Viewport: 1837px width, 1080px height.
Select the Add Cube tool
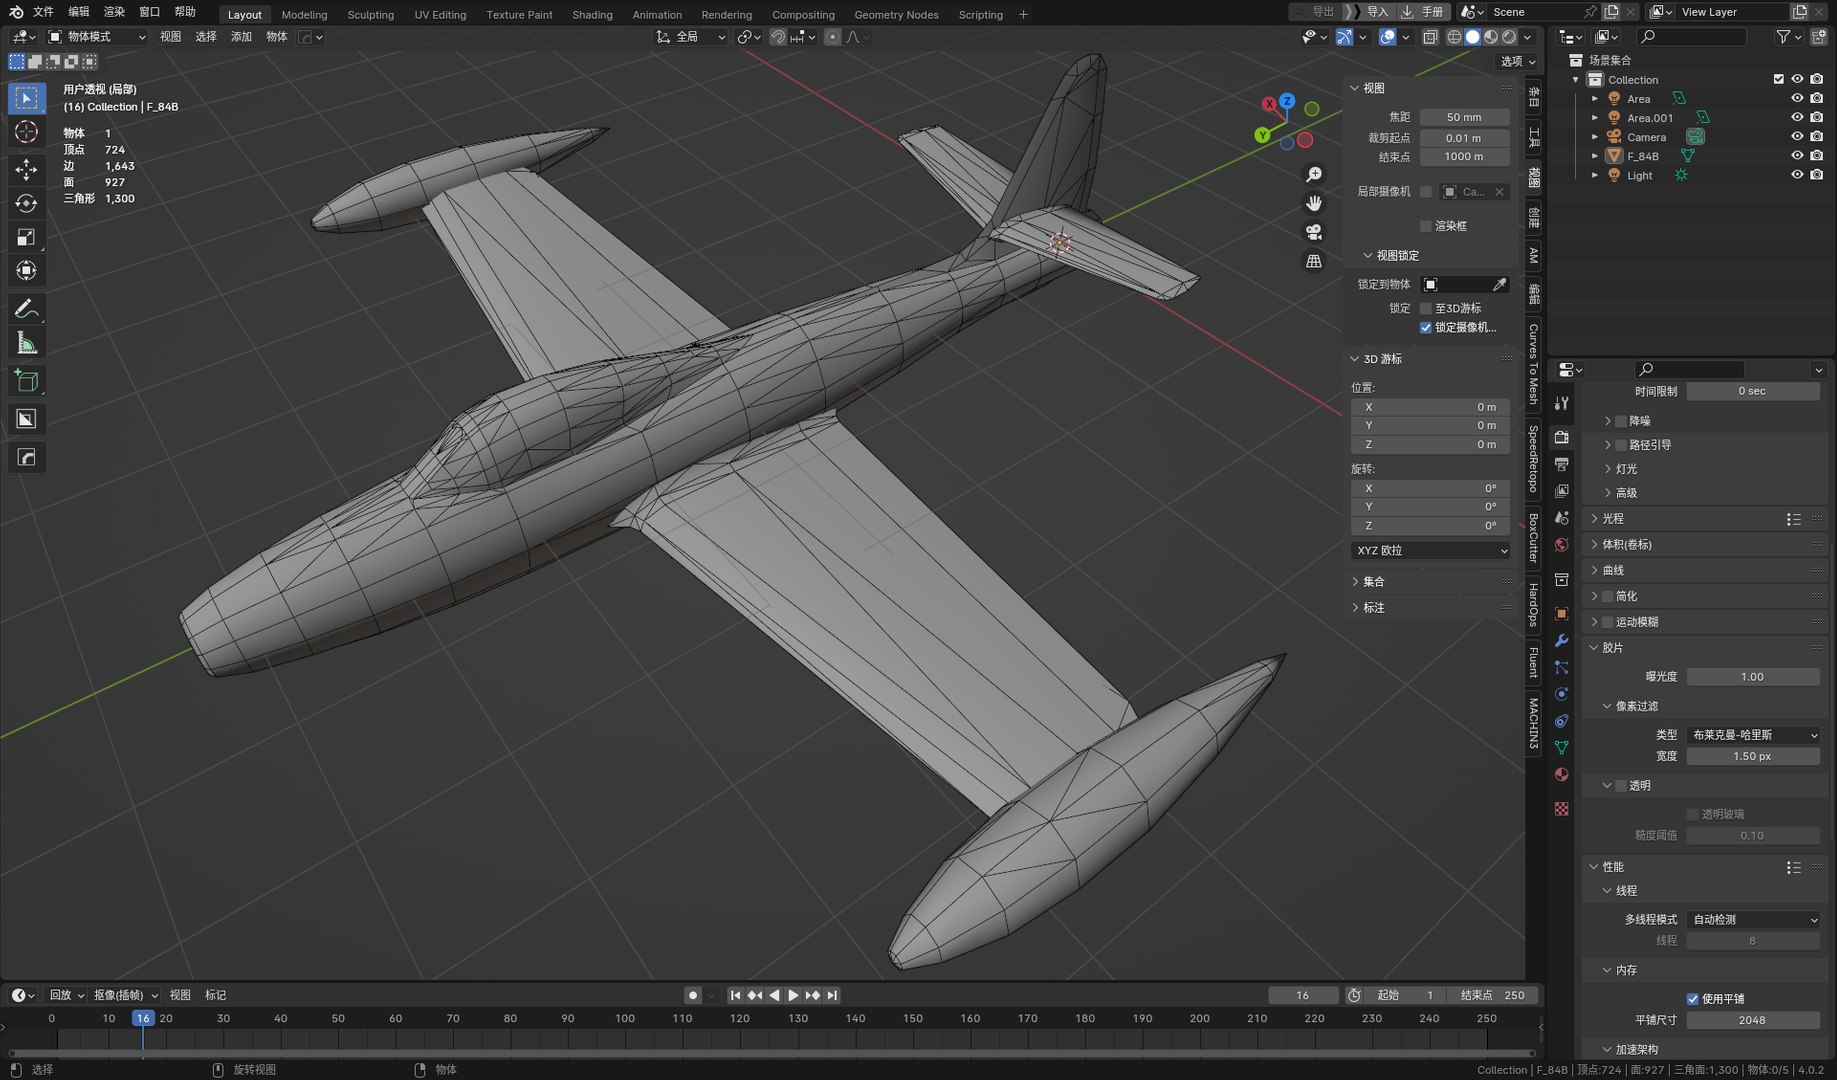point(27,381)
